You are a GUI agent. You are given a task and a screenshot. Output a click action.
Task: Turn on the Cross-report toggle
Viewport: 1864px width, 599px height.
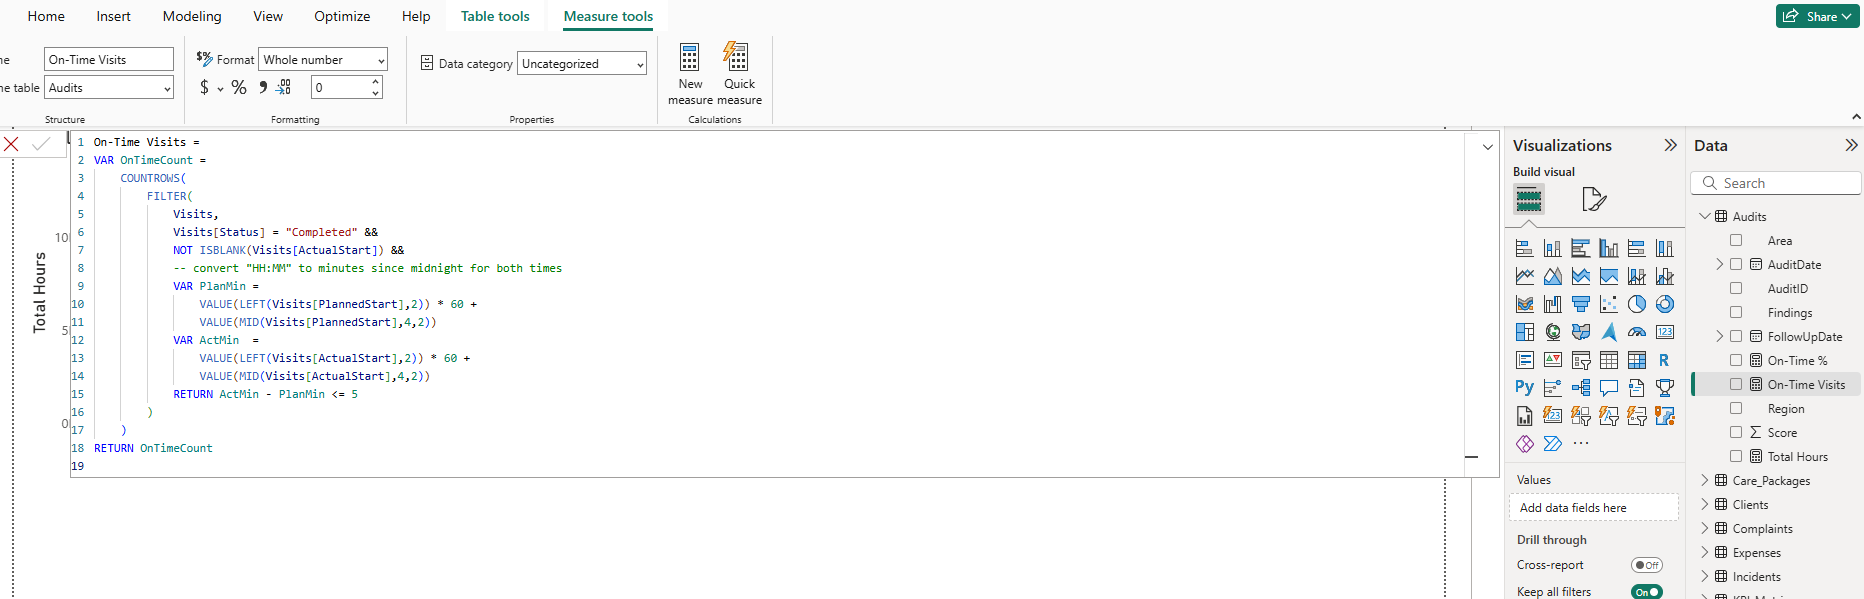(1646, 565)
